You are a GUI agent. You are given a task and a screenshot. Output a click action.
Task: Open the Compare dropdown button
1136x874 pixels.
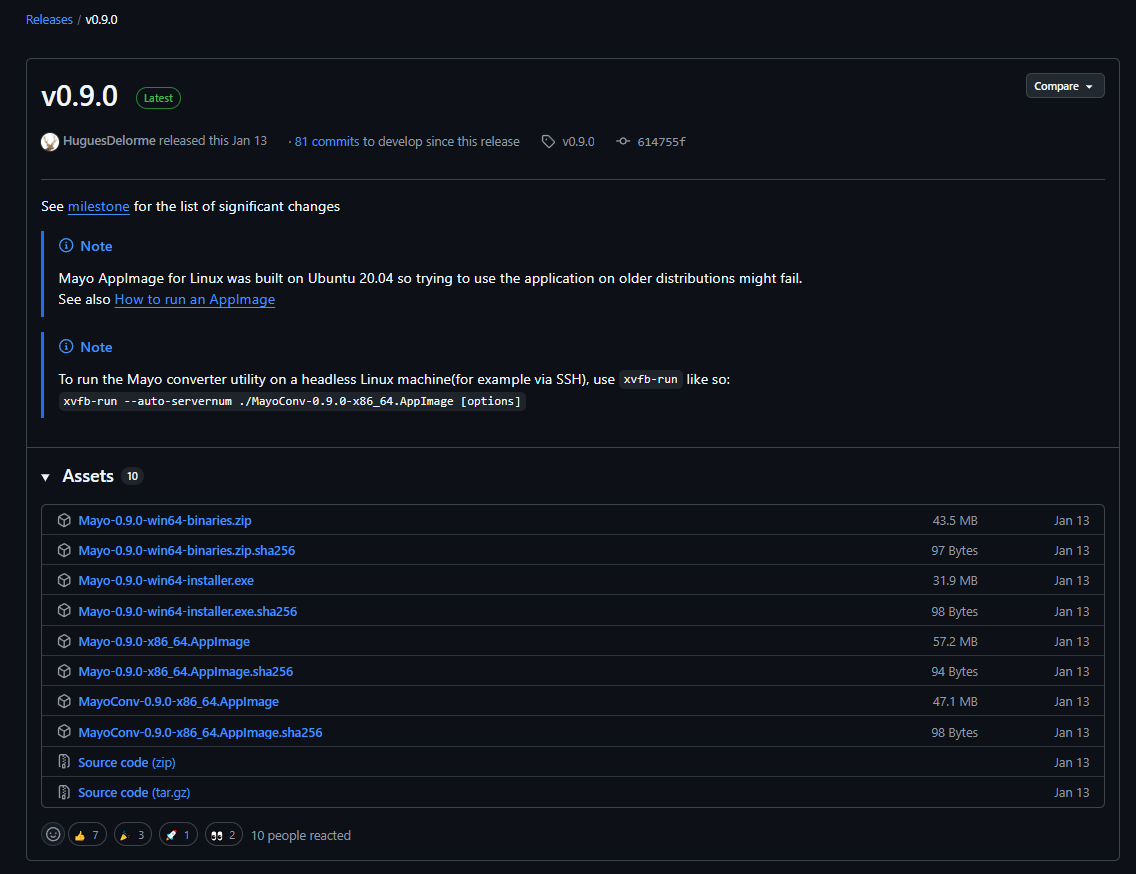click(1064, 86)
